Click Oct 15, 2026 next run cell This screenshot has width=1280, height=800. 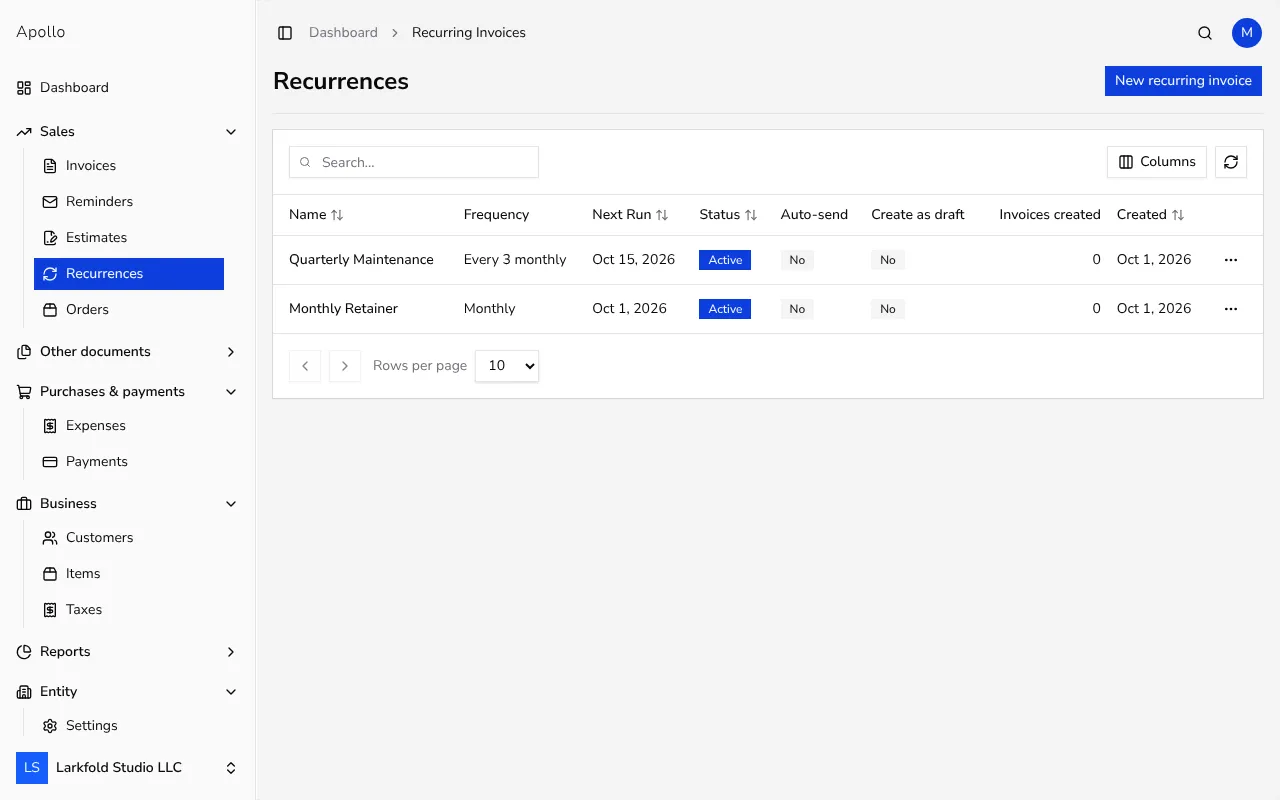point(633,260)
